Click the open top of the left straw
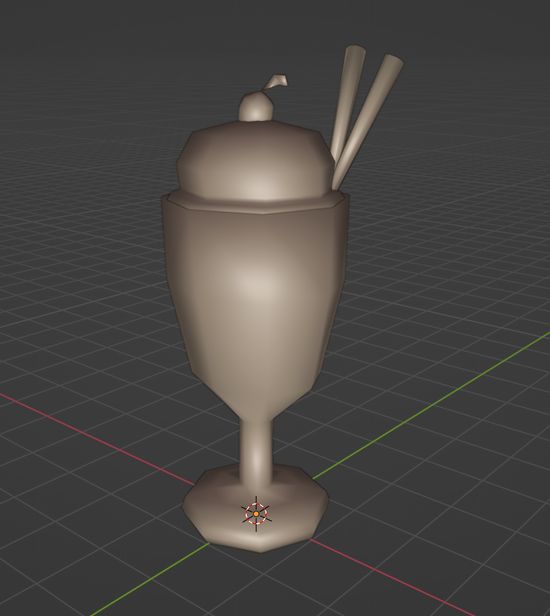 click(355, 49)
